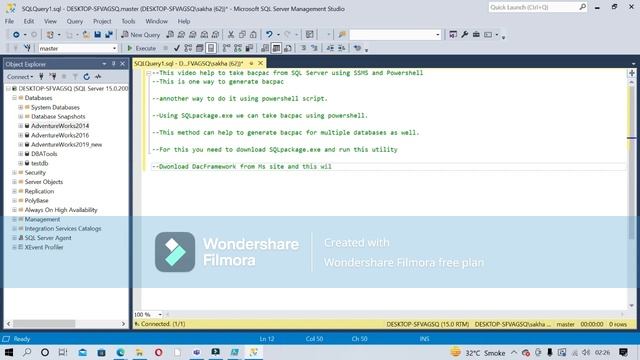Open the 100 % zoom dropdown
Image resolution: width=640 pixels, height=360 pixels.
160,314
